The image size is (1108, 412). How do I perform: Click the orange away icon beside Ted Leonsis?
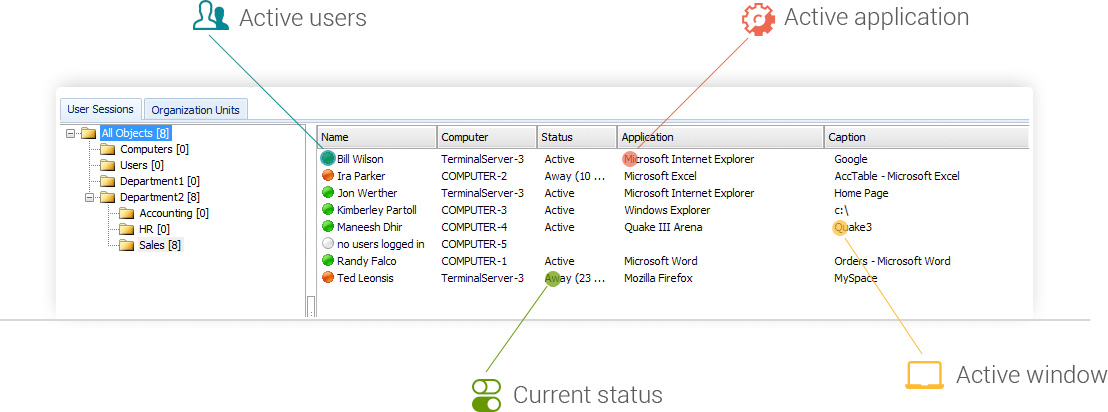point(327,278)
